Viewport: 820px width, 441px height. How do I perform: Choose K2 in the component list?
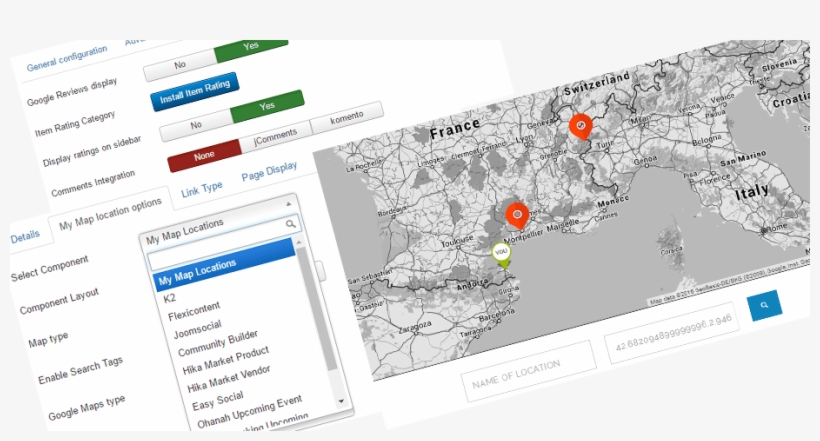coord(169,299)
